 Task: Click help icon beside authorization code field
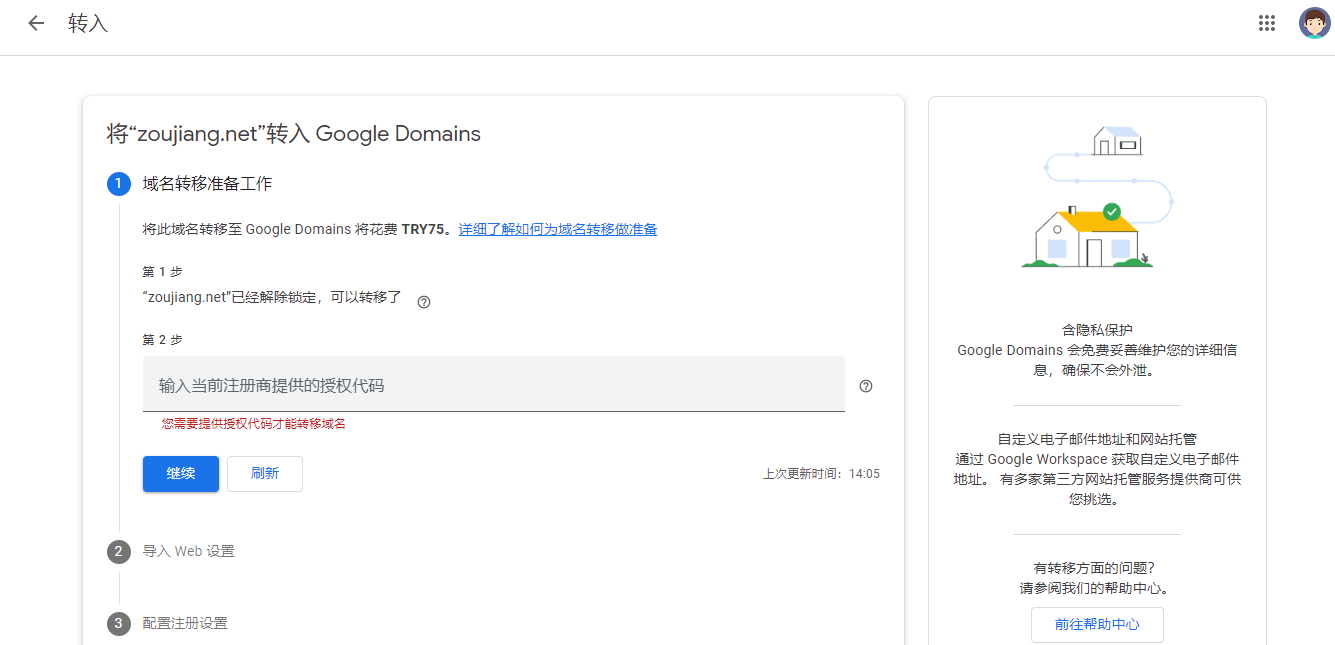pos(866,386)
